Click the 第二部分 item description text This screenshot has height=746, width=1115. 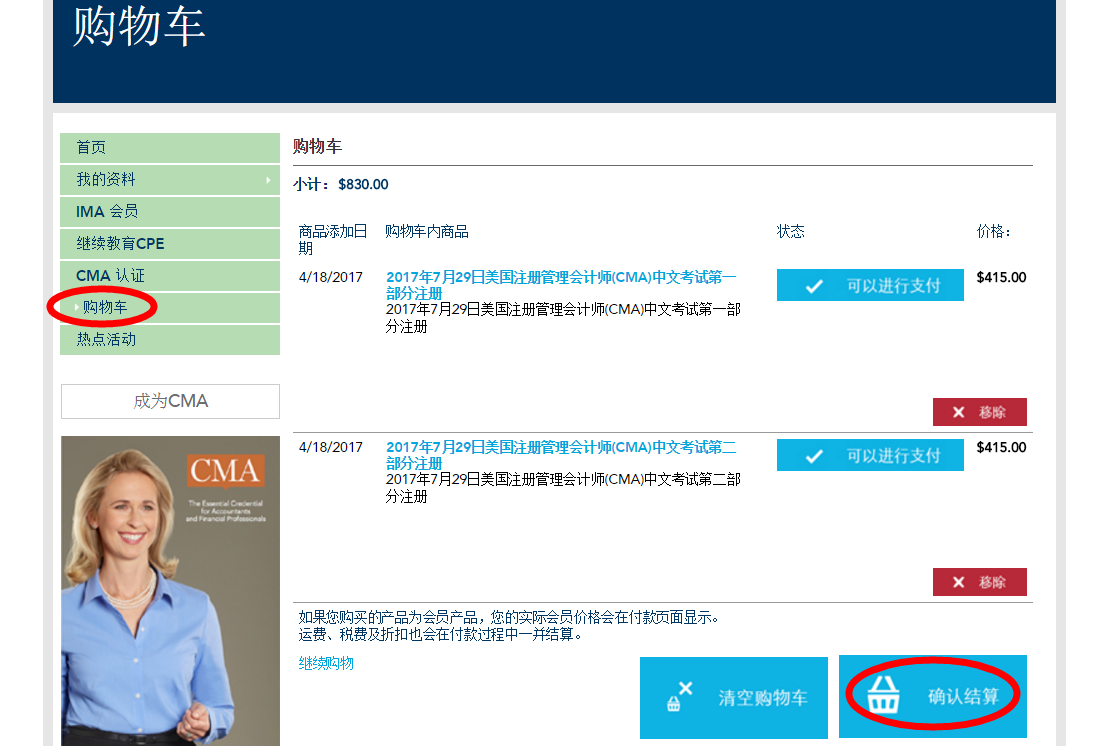(x=563, y=488)
